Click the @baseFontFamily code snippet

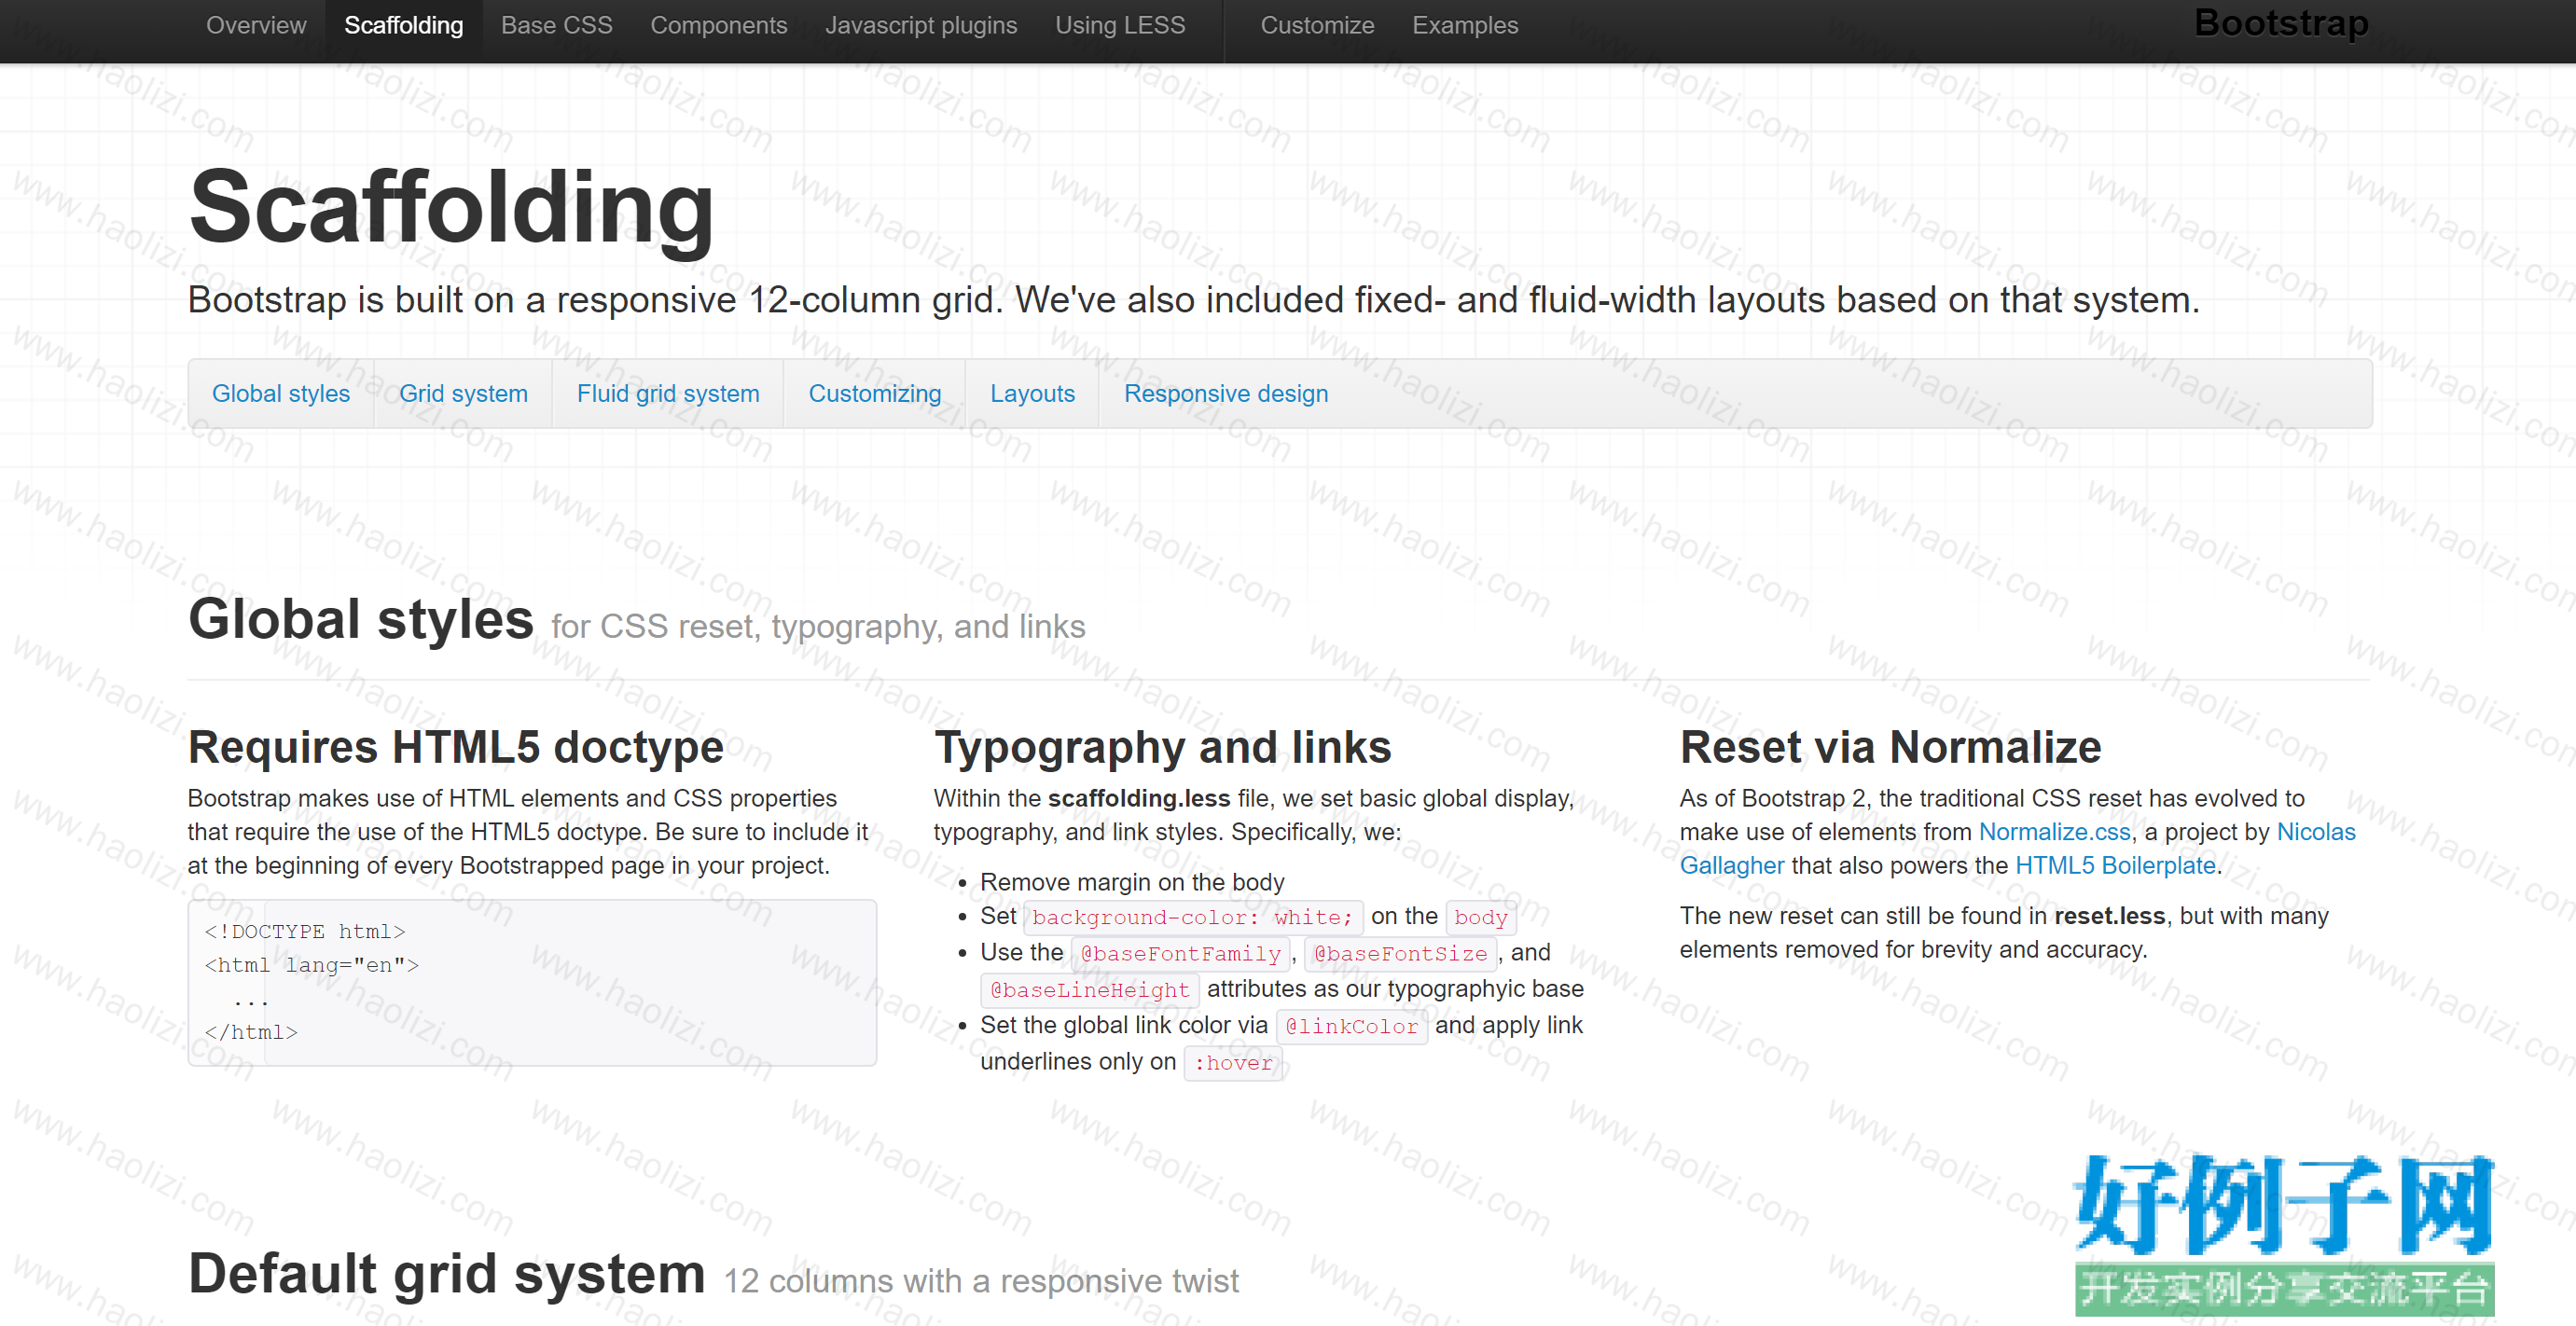click(1180, 954)
